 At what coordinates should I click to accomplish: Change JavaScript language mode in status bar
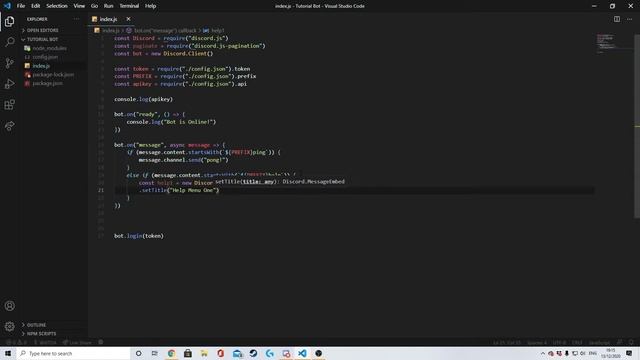[x=599, y=342]
